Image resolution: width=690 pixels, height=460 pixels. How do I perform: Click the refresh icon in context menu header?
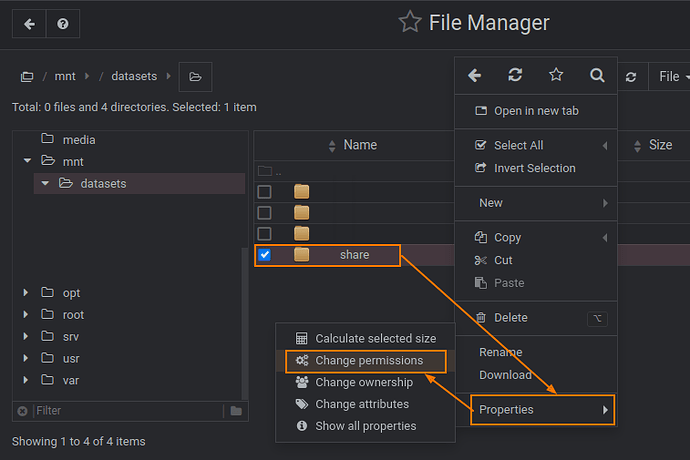coord(515,75)
